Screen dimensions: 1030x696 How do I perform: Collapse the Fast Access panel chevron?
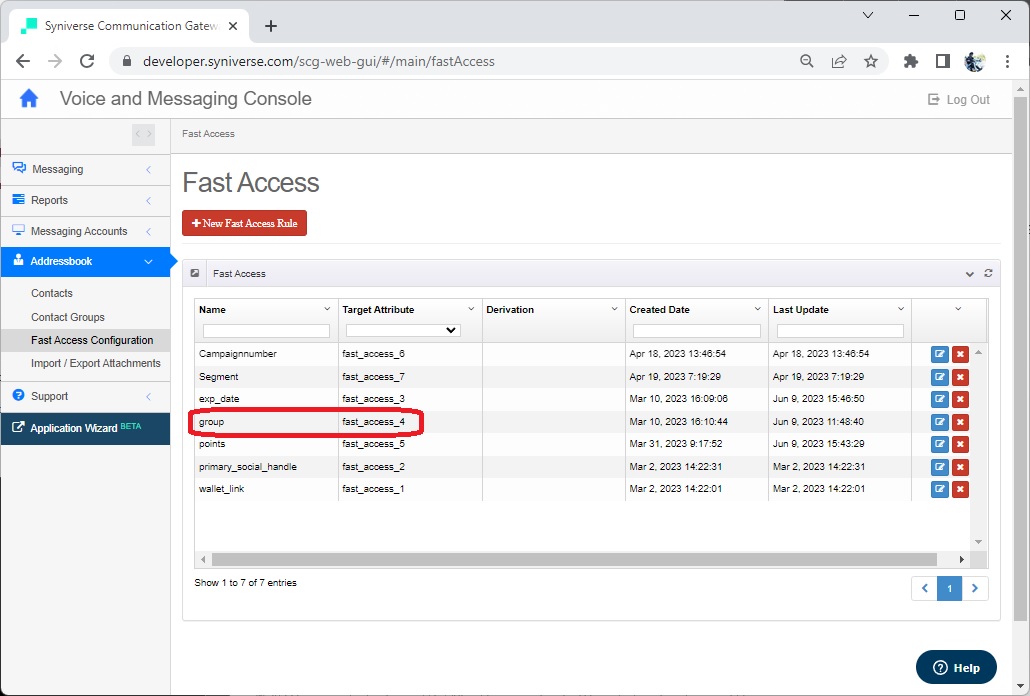coord(970,274)
